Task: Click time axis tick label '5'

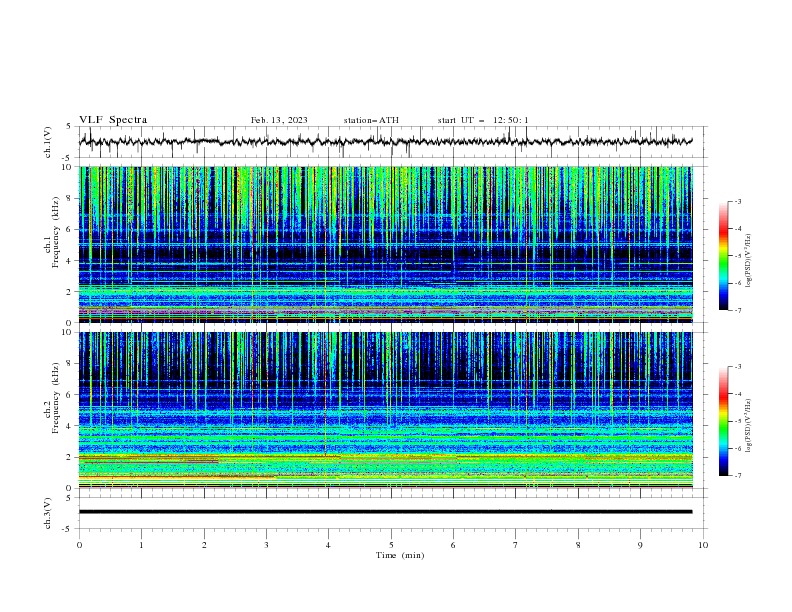Action: (x=391, y=545)
